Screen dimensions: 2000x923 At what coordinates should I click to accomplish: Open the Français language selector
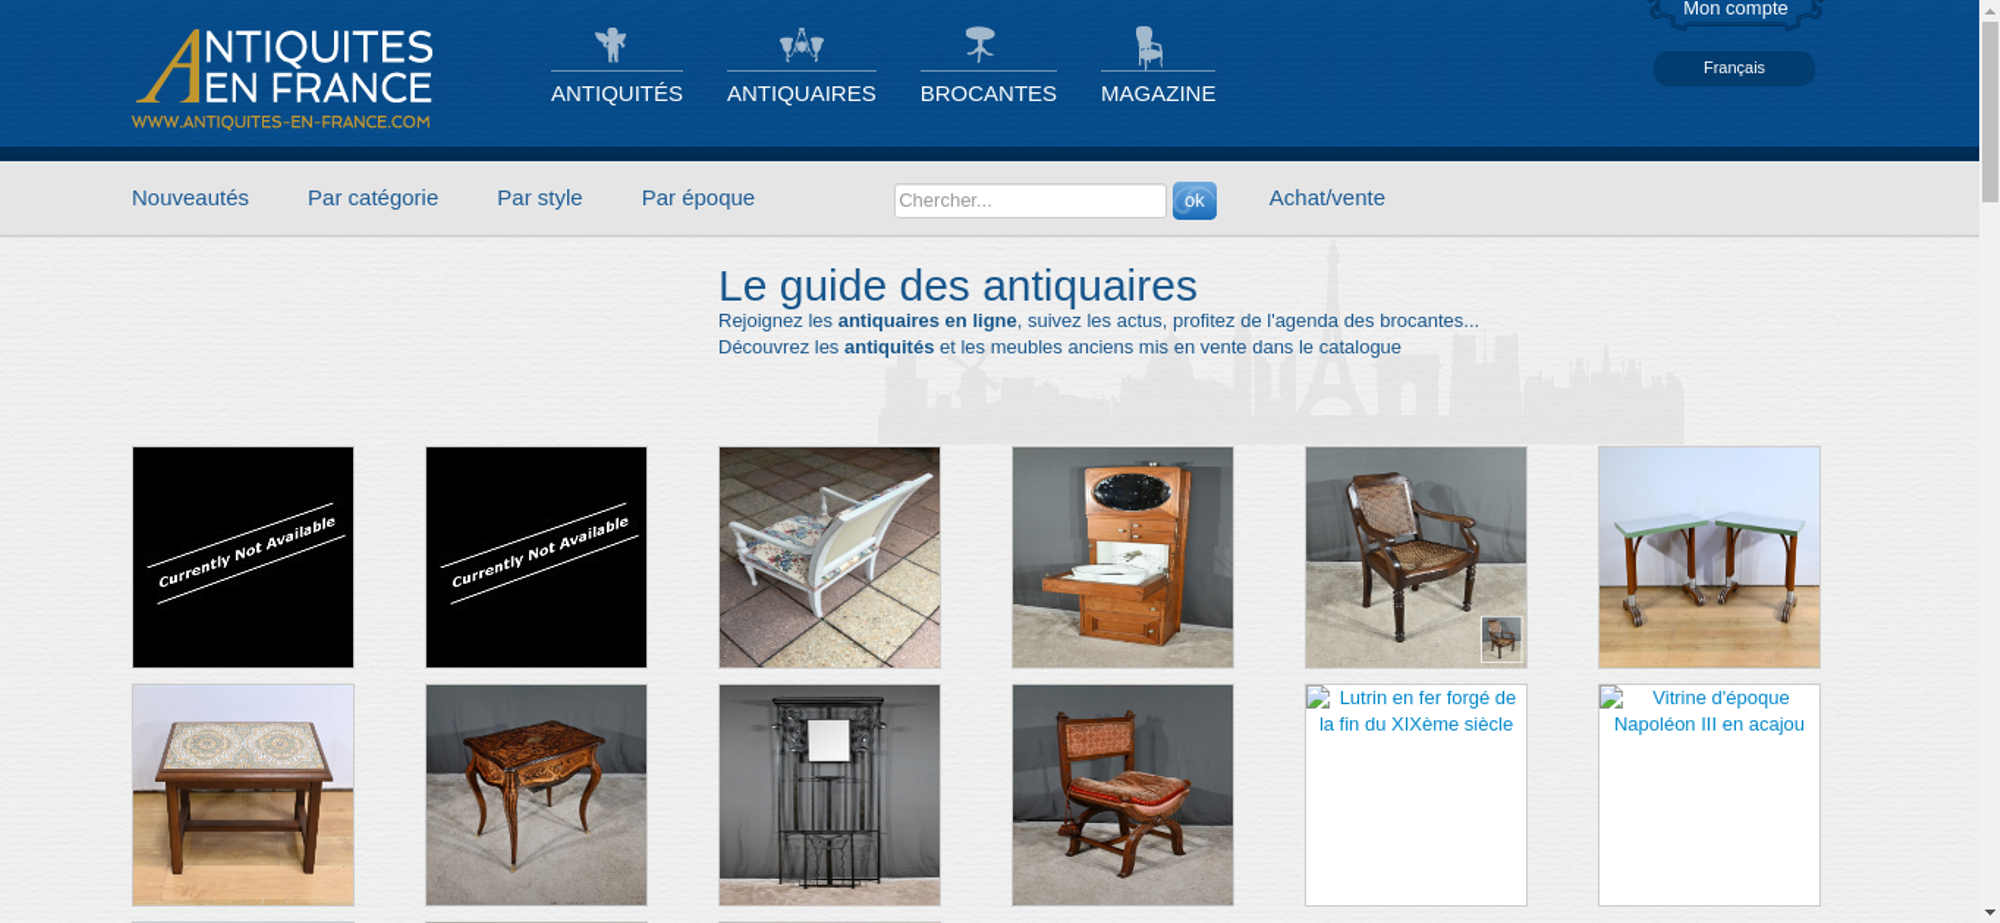1734,68
